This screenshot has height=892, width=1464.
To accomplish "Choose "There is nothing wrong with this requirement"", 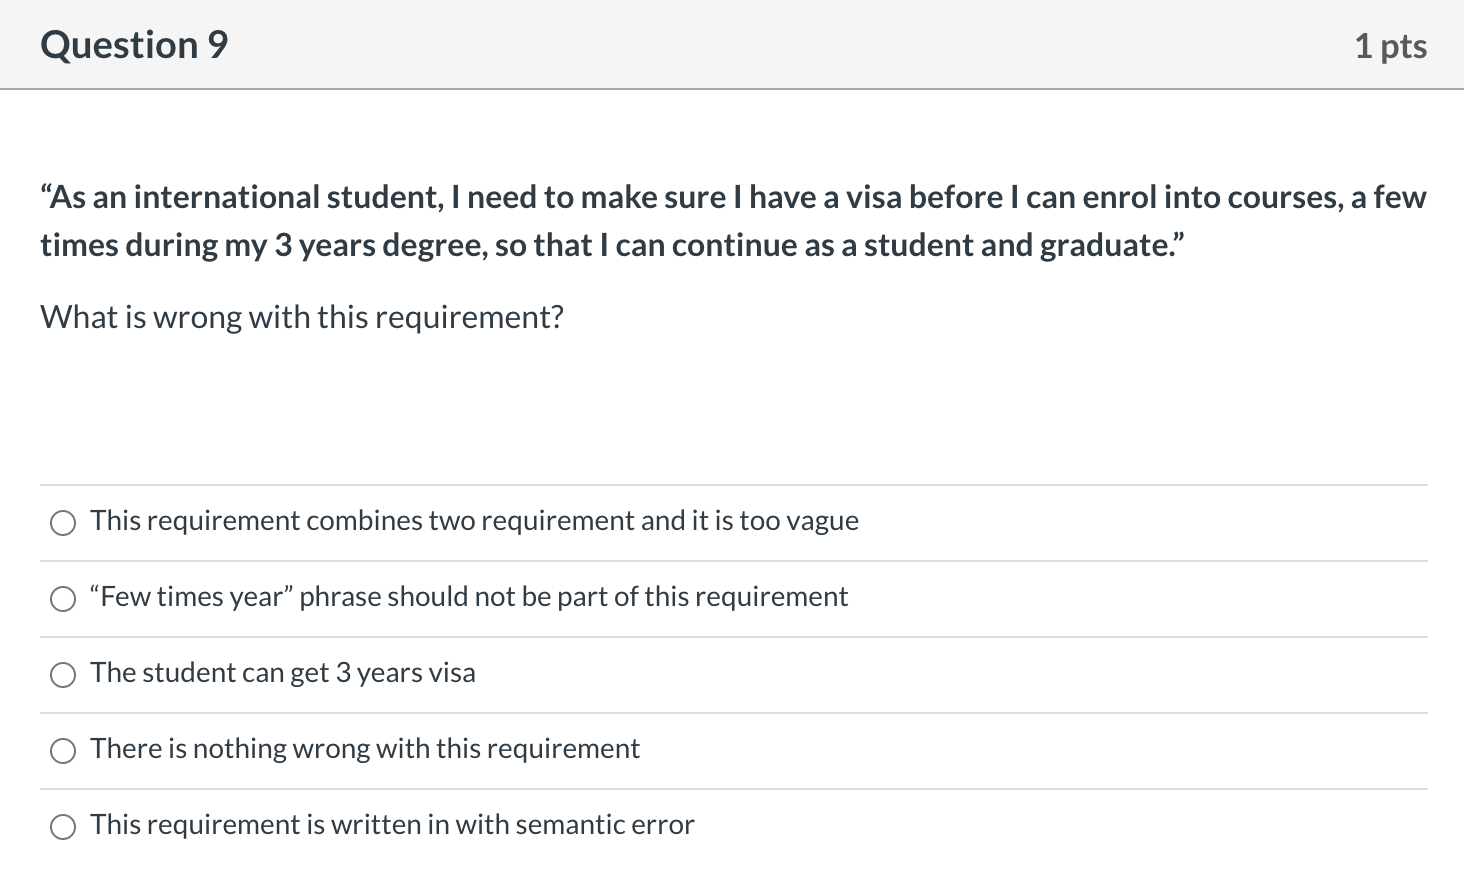I will 365,749.
